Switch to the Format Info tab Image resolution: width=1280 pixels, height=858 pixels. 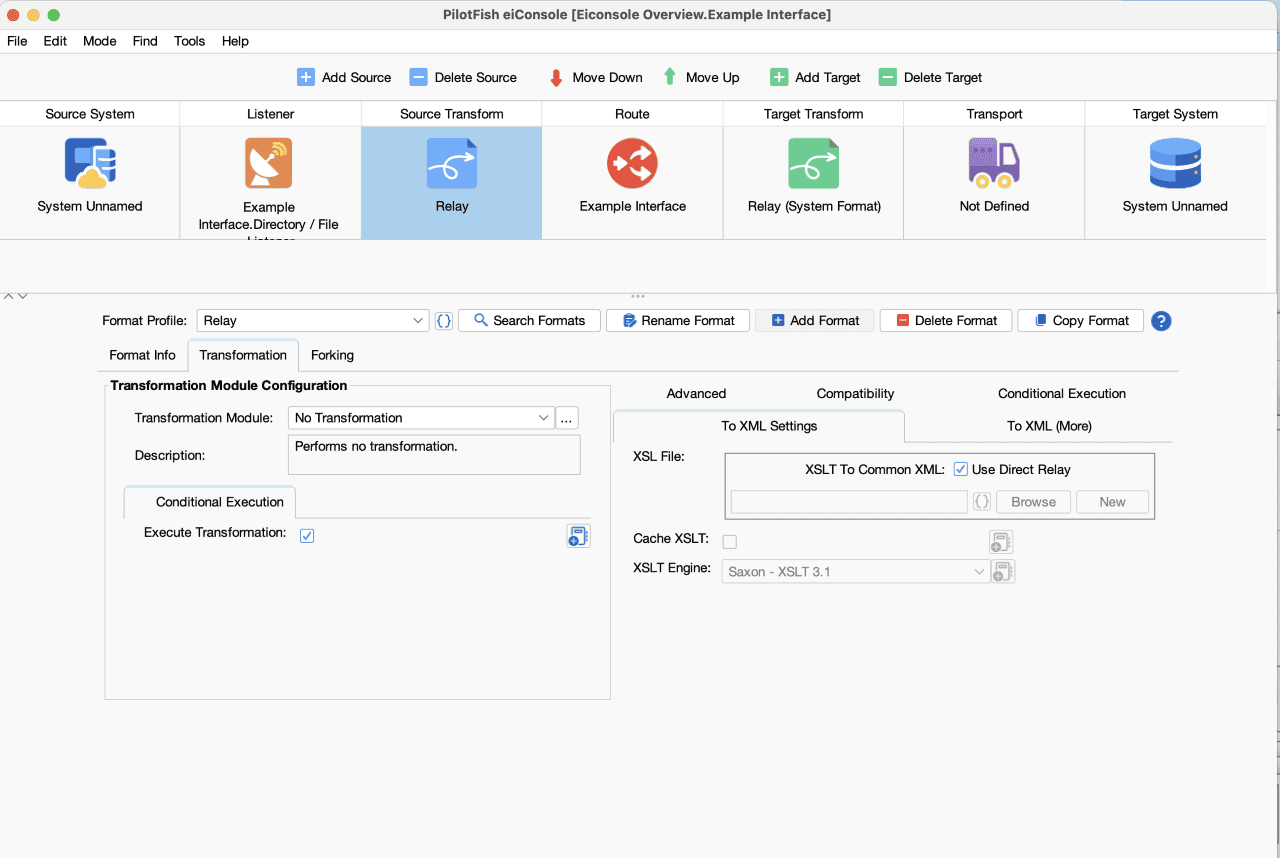point(142,355)
